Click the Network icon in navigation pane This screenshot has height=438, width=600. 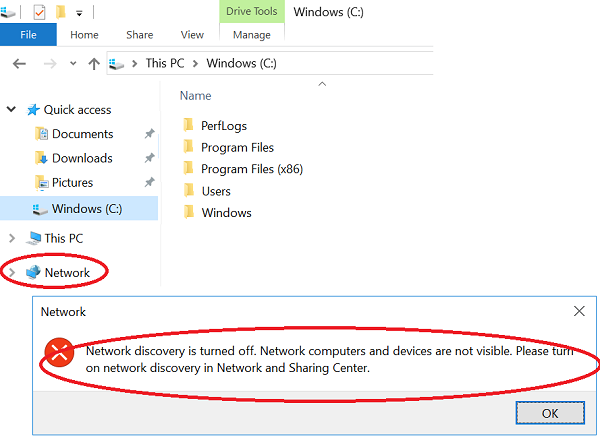(x=34, y=272)
